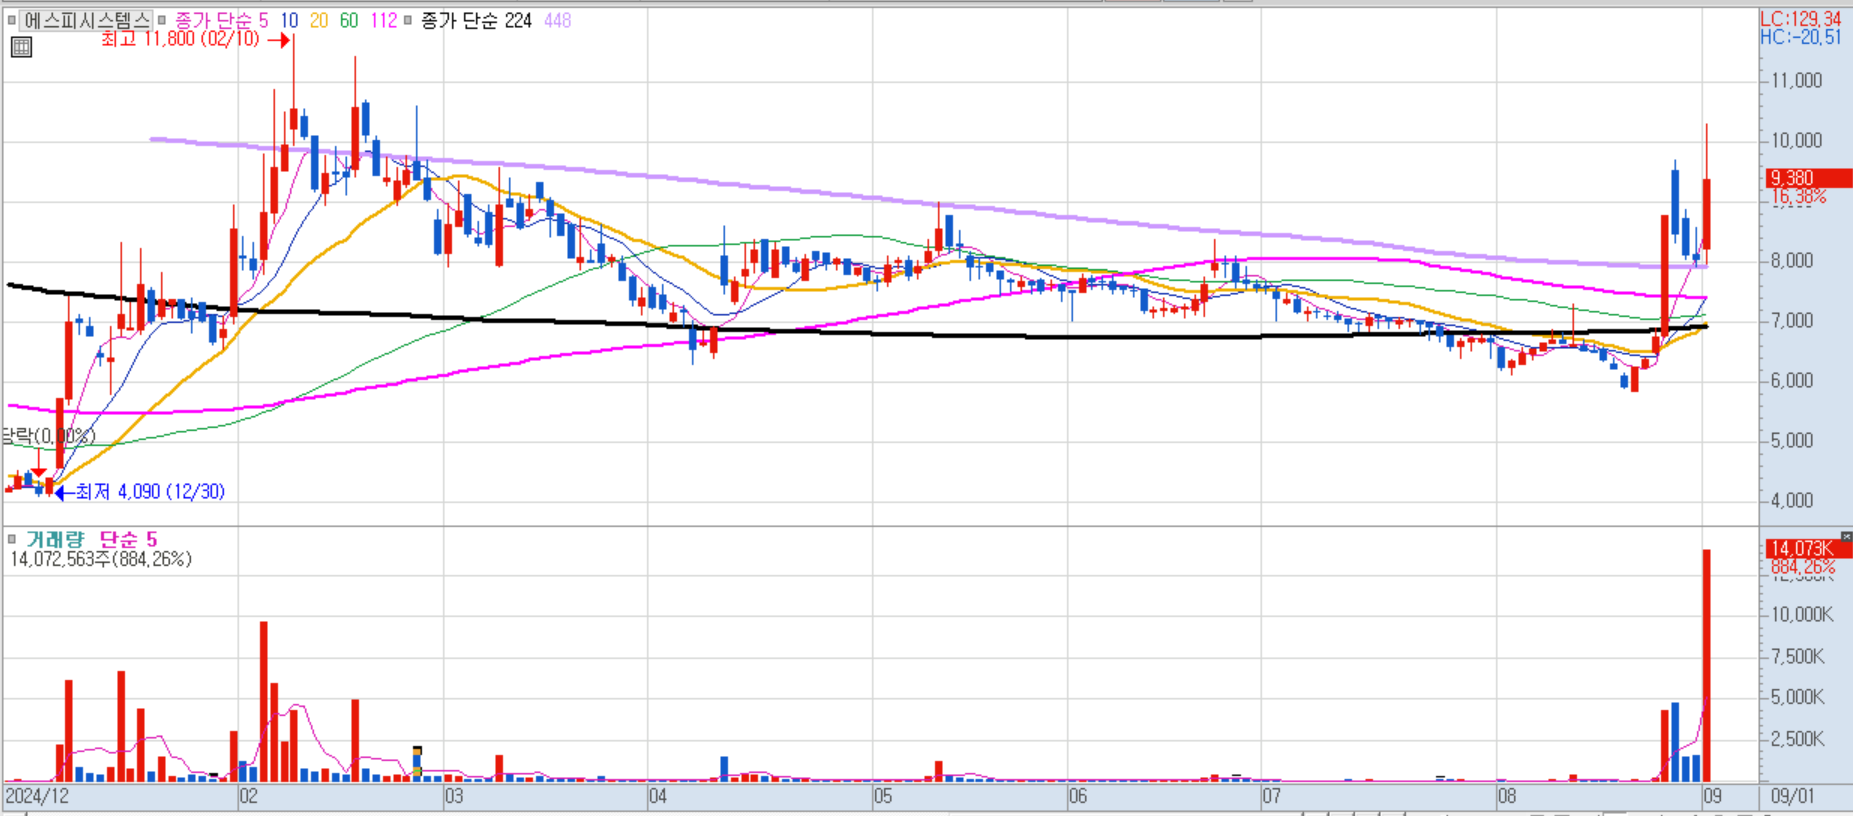Click the 6,000 price axis label

(1791, 381)
